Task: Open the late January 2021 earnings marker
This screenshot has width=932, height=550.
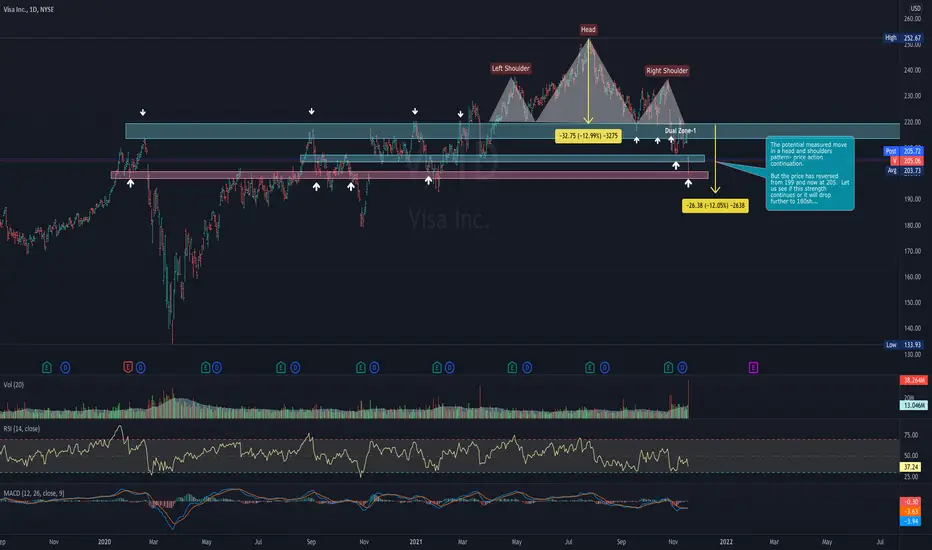Action: click(x=437, y=367)
